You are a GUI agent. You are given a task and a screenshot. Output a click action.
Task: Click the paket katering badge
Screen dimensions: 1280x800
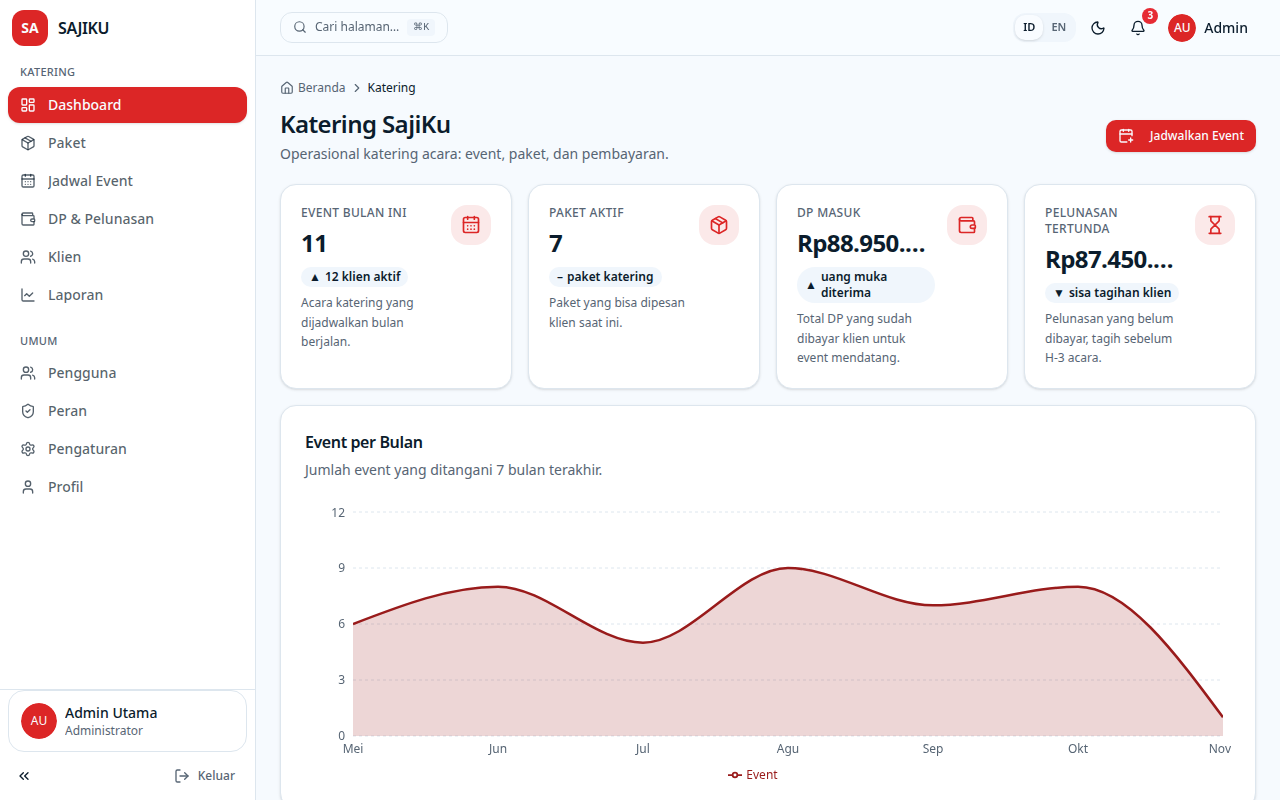coord(605,277)
